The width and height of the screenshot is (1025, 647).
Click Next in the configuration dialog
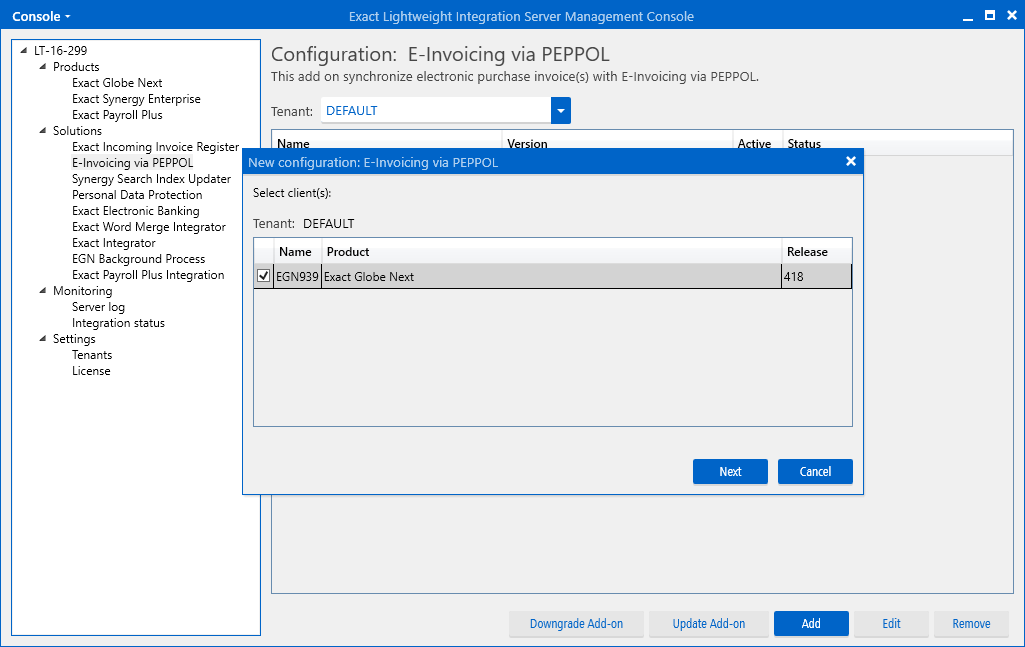pyautogui.click(x=730, y=471)
